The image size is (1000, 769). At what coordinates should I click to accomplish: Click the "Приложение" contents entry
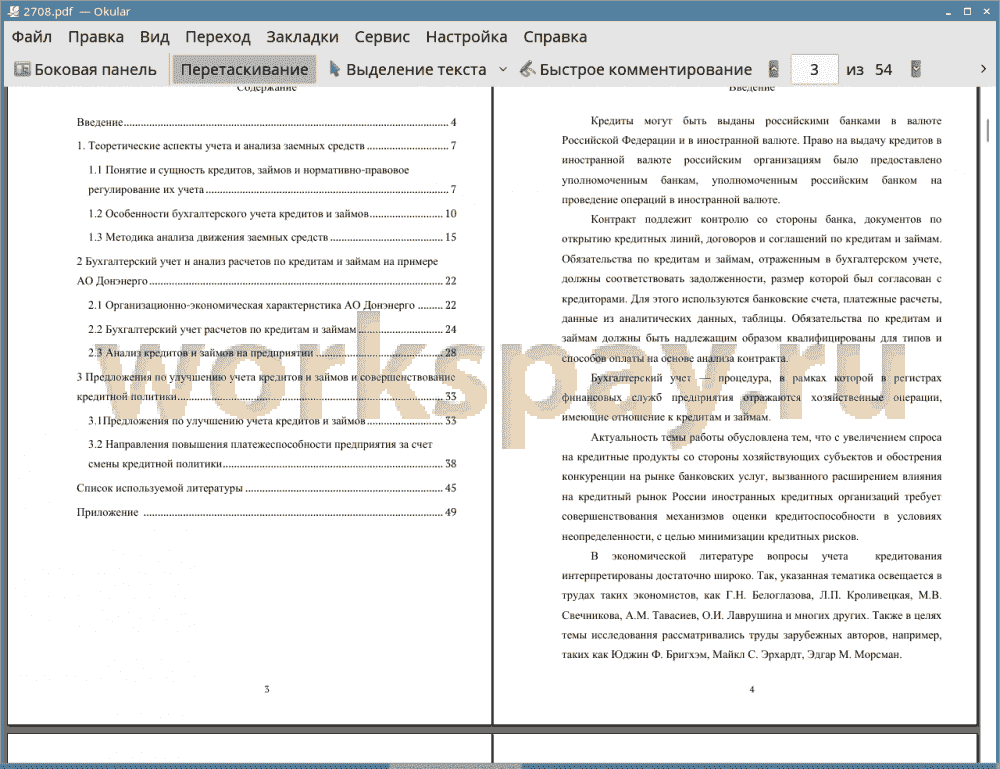pos(266,512)
